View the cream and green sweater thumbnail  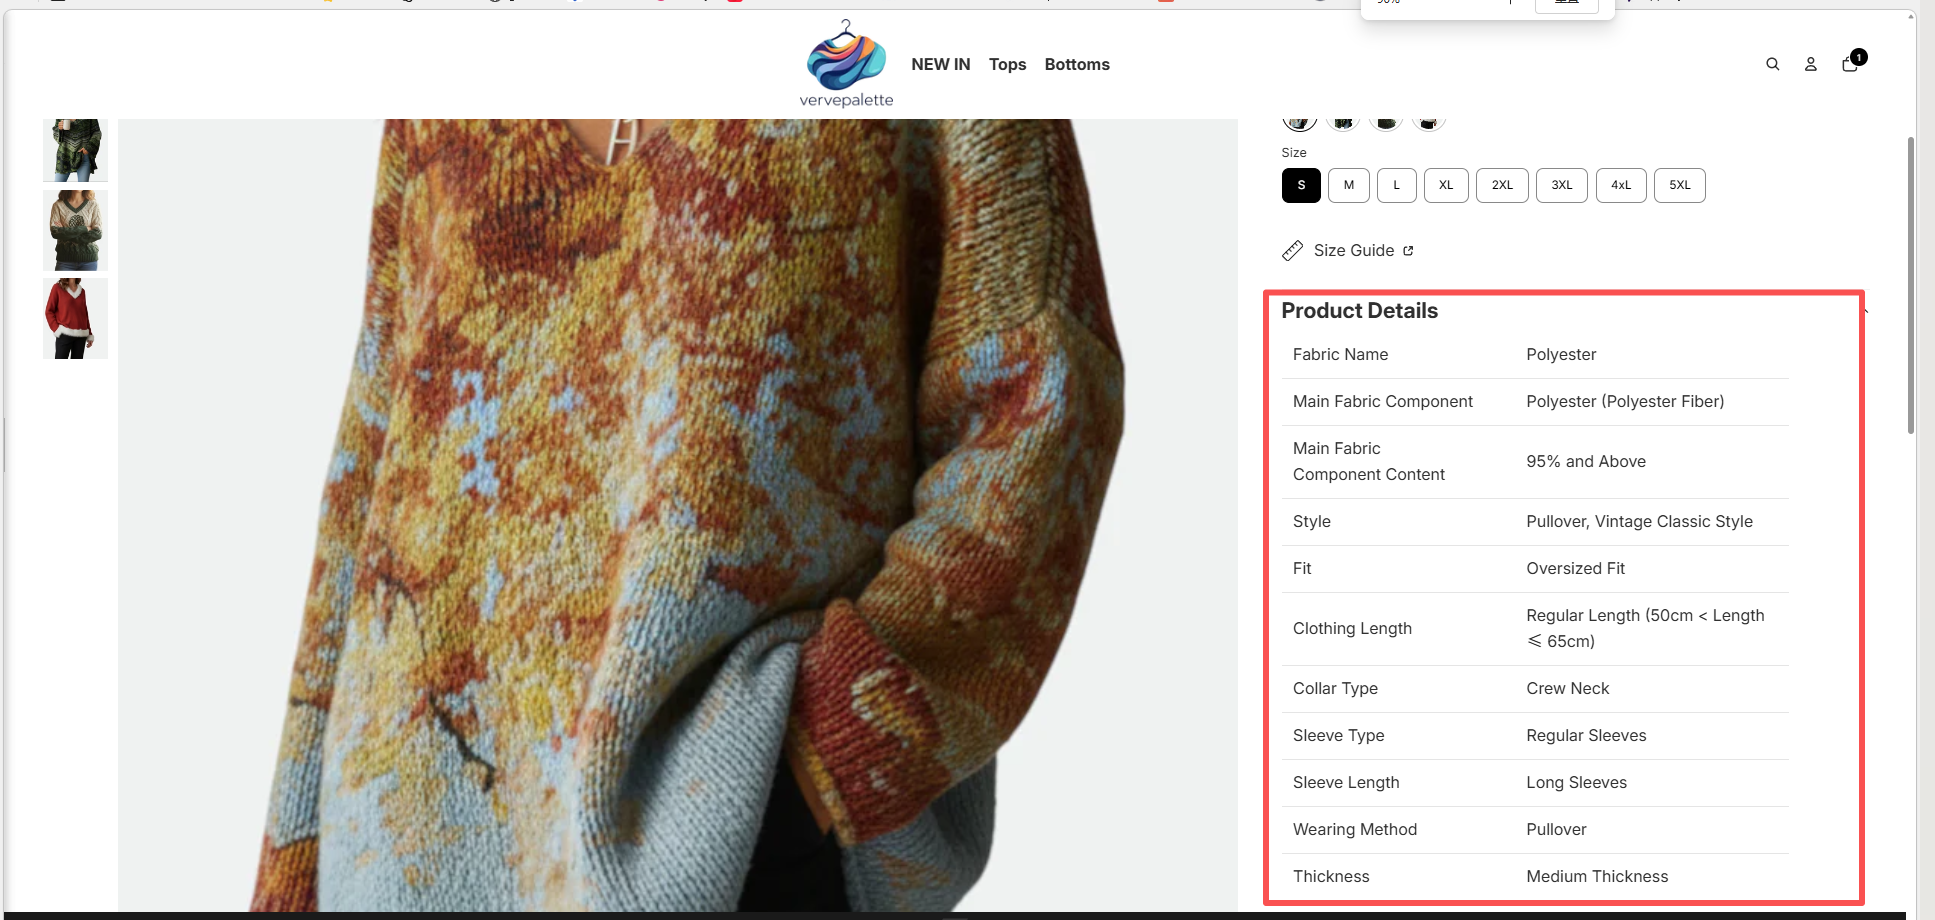click(x=75, y=230)
